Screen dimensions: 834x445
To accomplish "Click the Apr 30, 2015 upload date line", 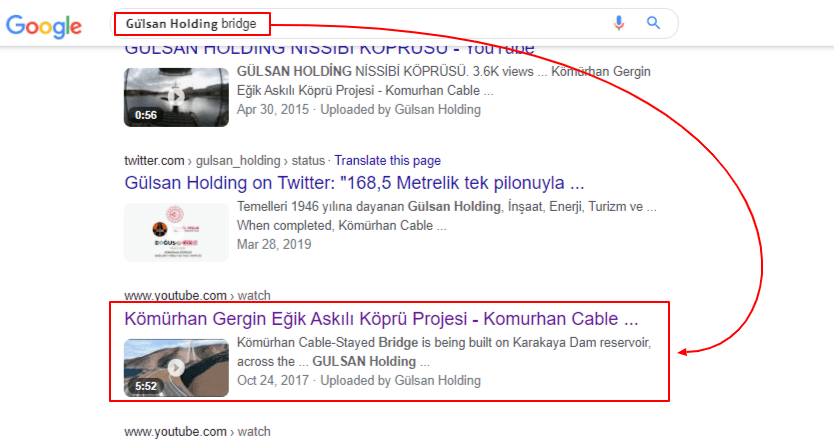I will 359,109.
